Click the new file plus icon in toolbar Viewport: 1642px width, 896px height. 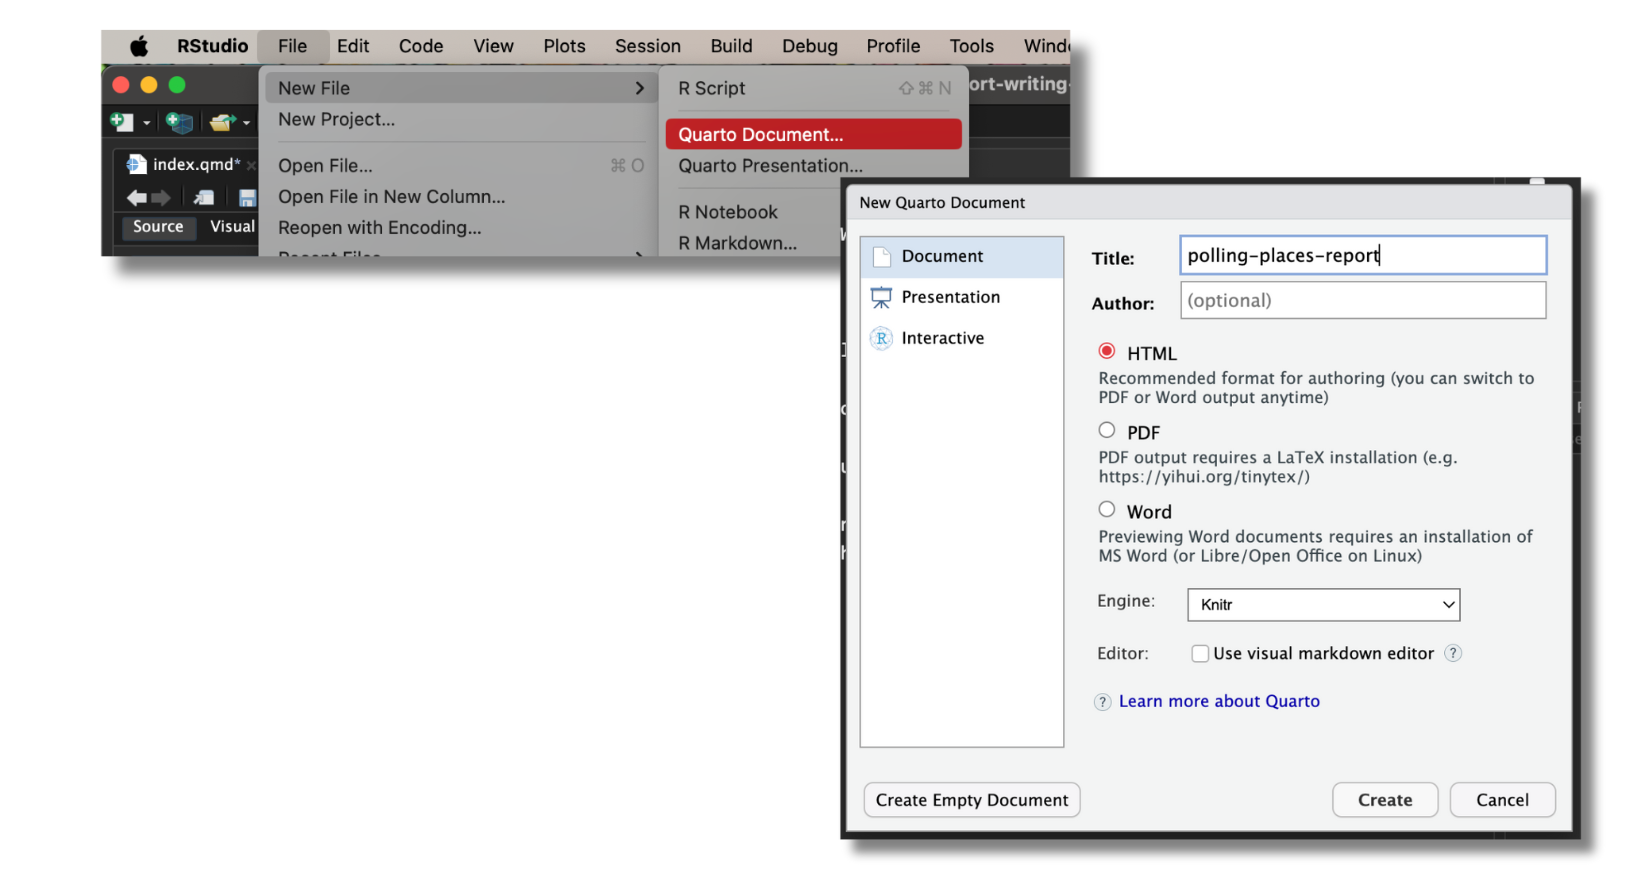click(x=122, y=122)
